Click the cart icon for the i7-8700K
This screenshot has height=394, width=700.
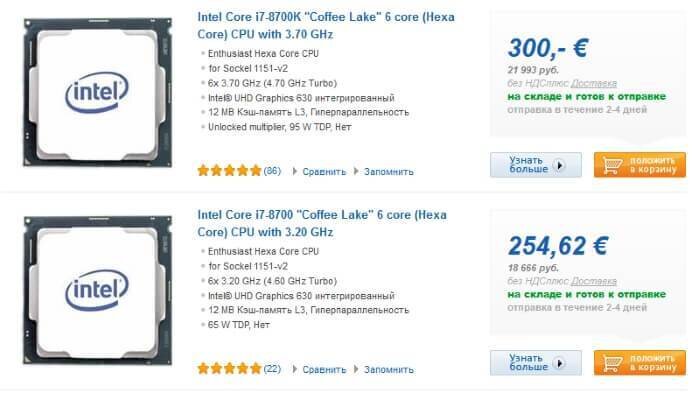click(x=612, y=165)
